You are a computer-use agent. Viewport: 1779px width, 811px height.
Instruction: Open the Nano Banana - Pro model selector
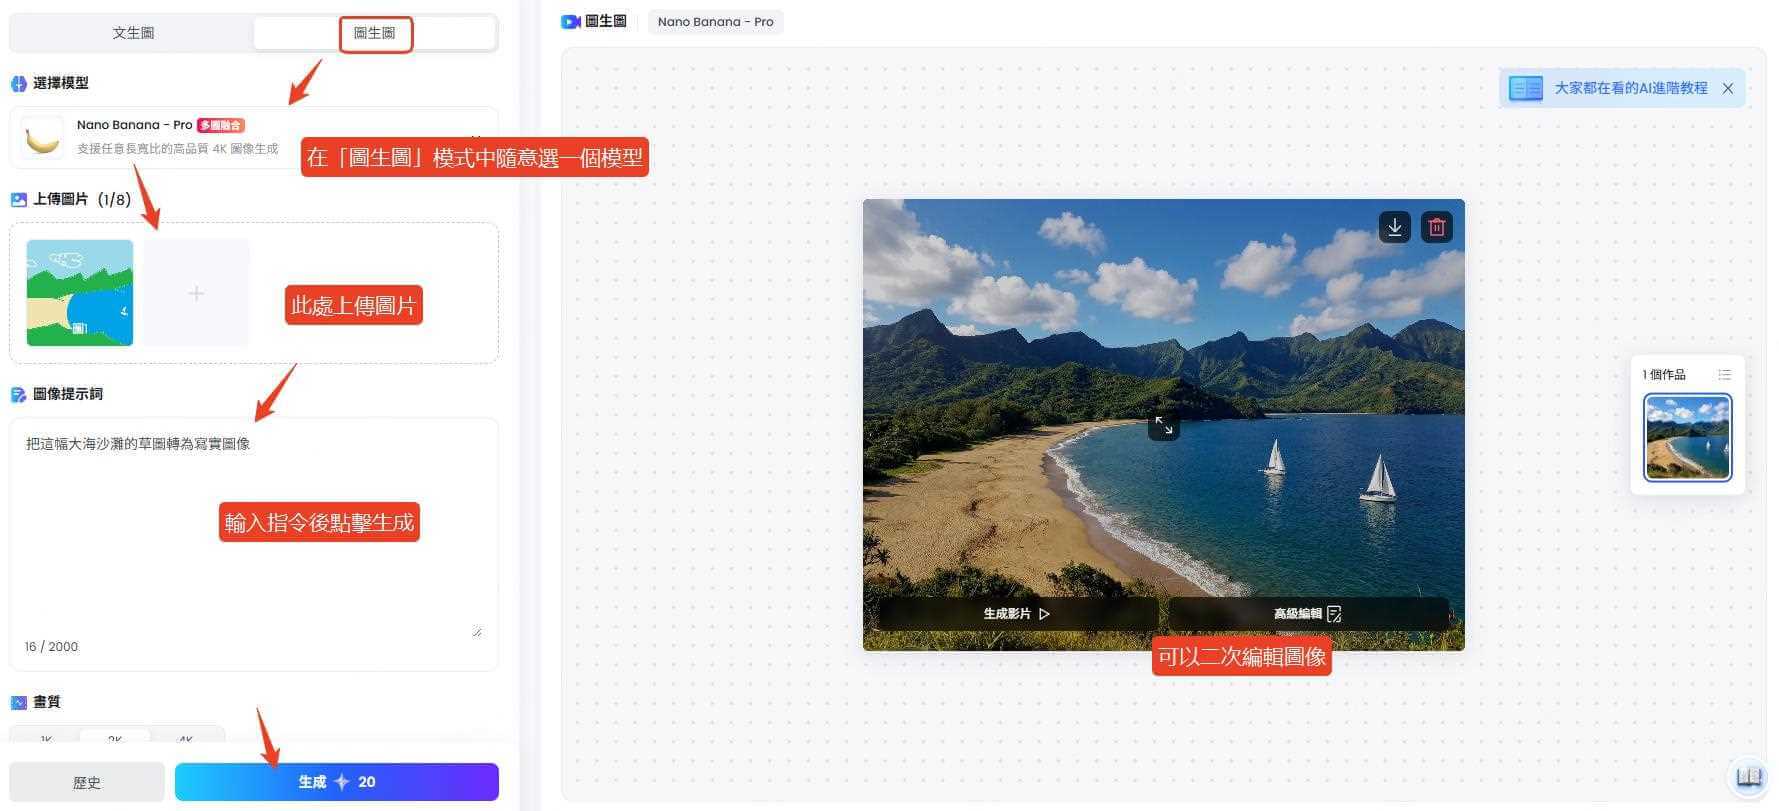point(160,137)
